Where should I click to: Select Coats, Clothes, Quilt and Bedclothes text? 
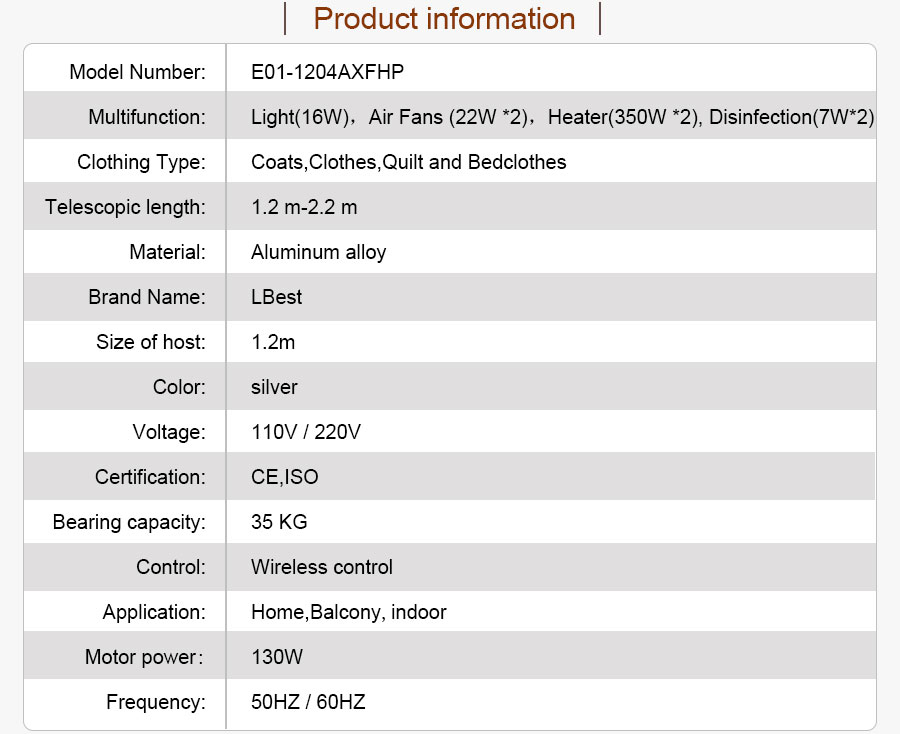(x=409, y=162)
